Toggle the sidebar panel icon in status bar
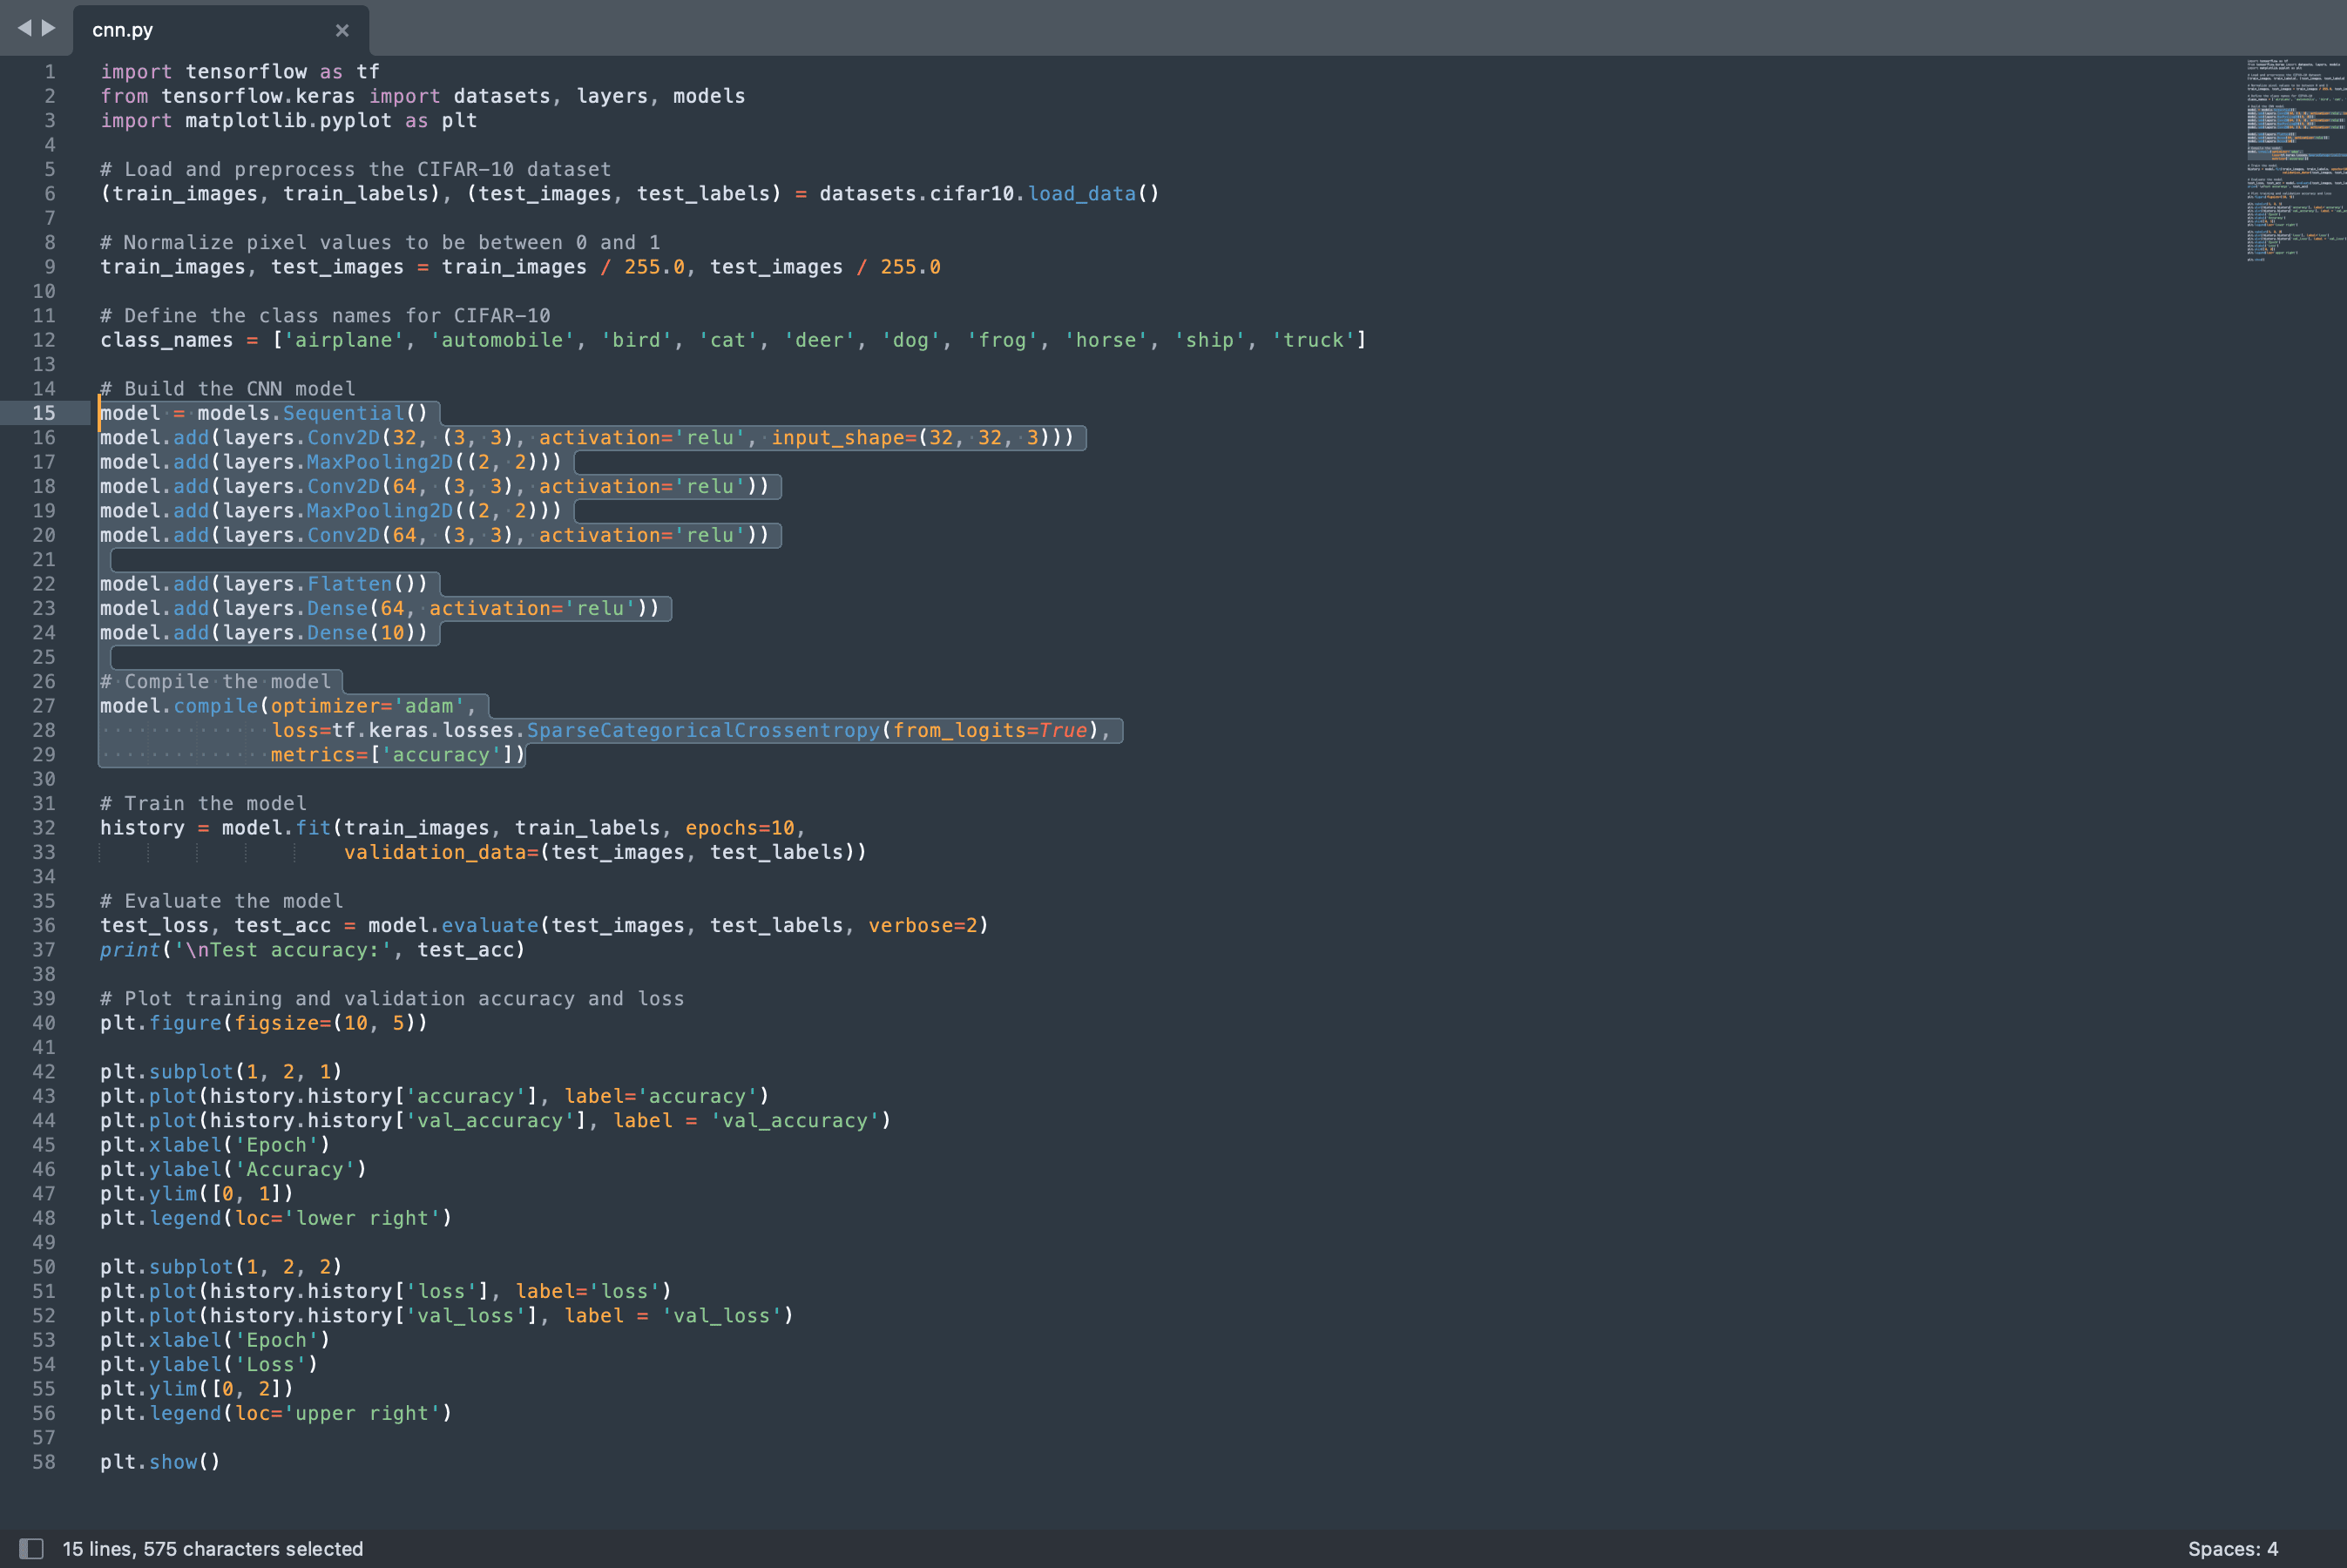 [x=32, y=1548]
